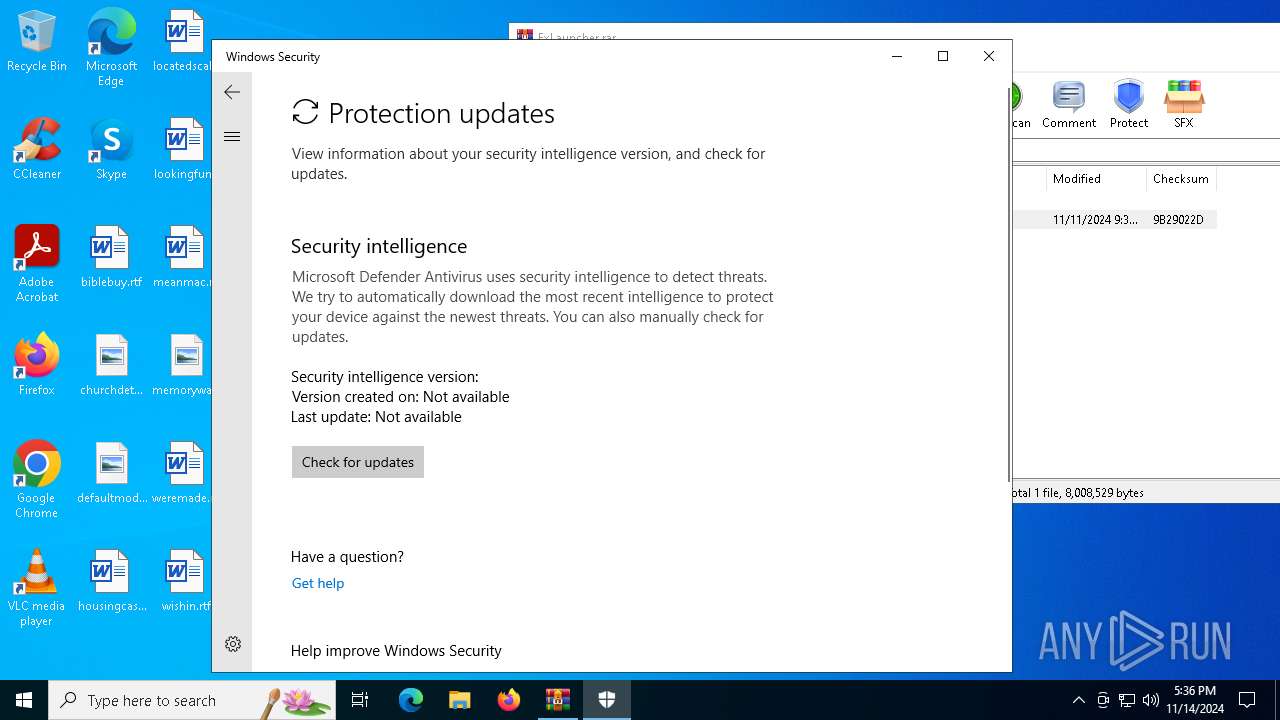Open Firefox from the taskbar
Screen dimensions: 1280x720
509,700
